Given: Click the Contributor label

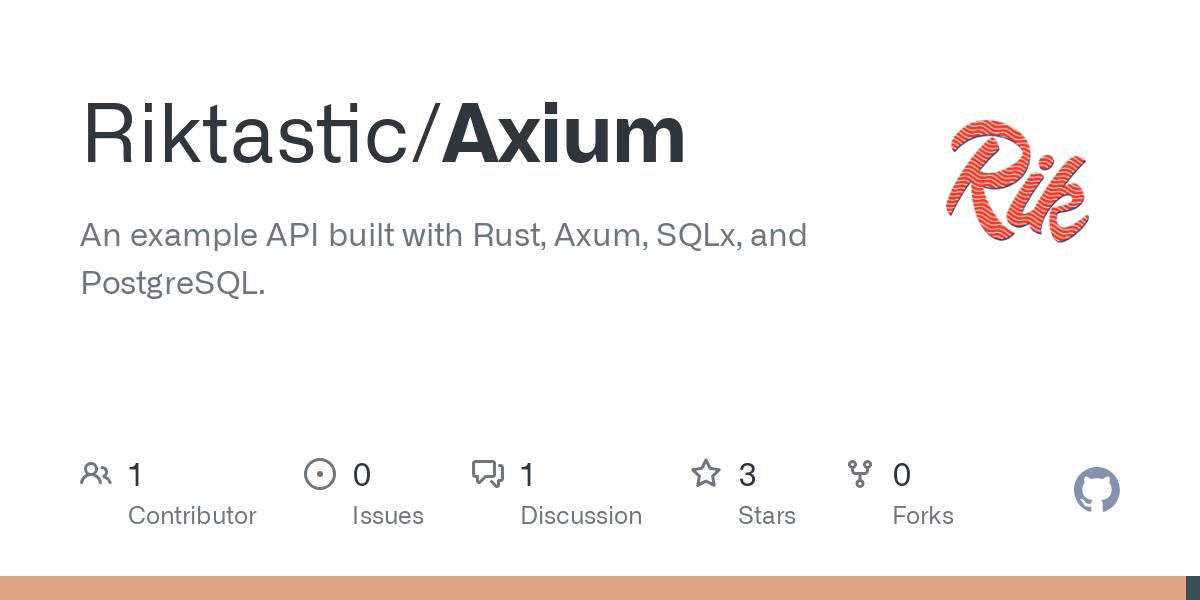Looking at the screenshot, I should pos(192,516).
